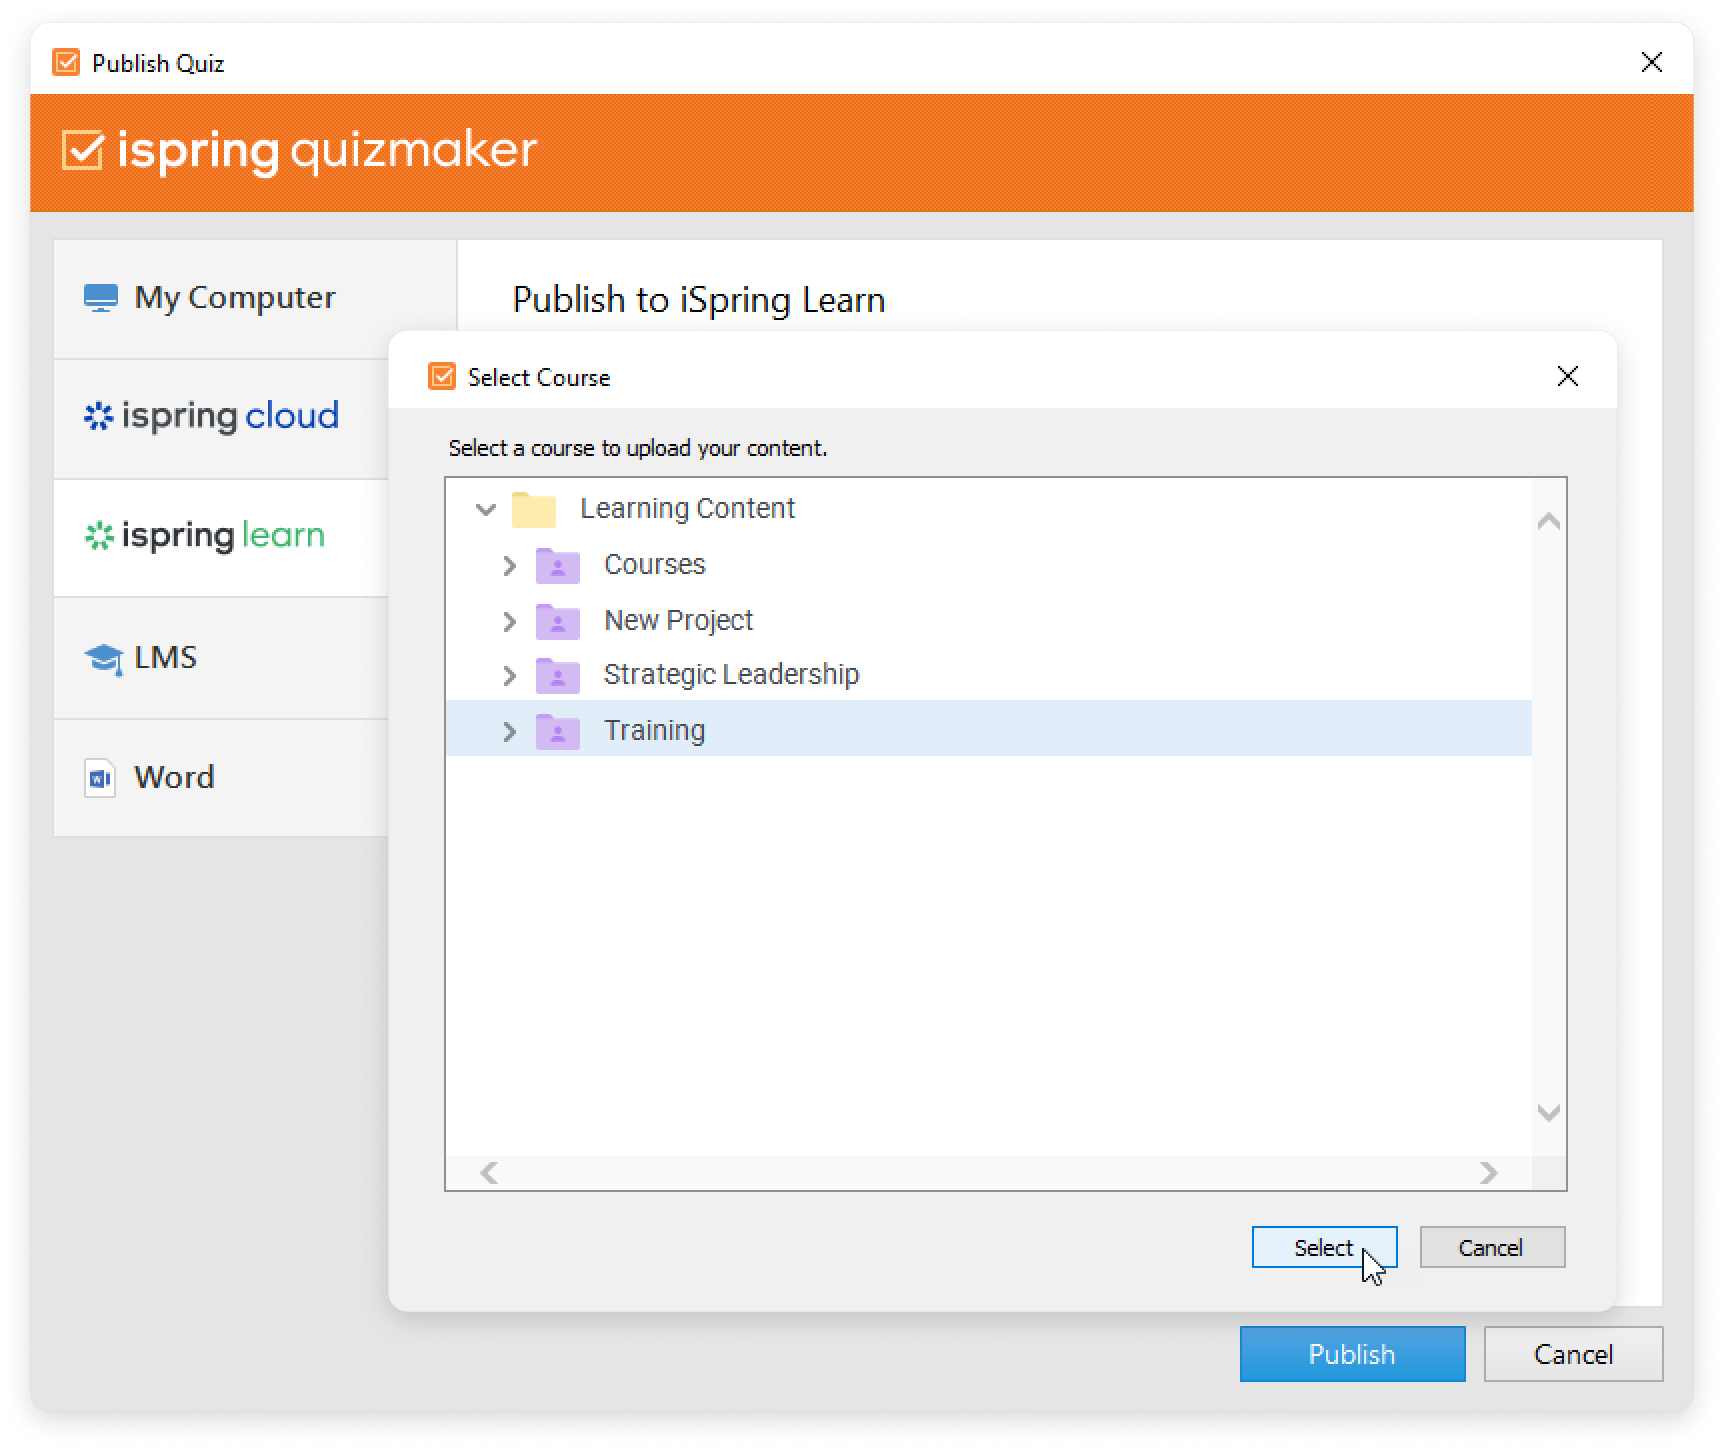Select the New Project tree row
Viewport: 1724px width, 1450px height.
point(988,621)
